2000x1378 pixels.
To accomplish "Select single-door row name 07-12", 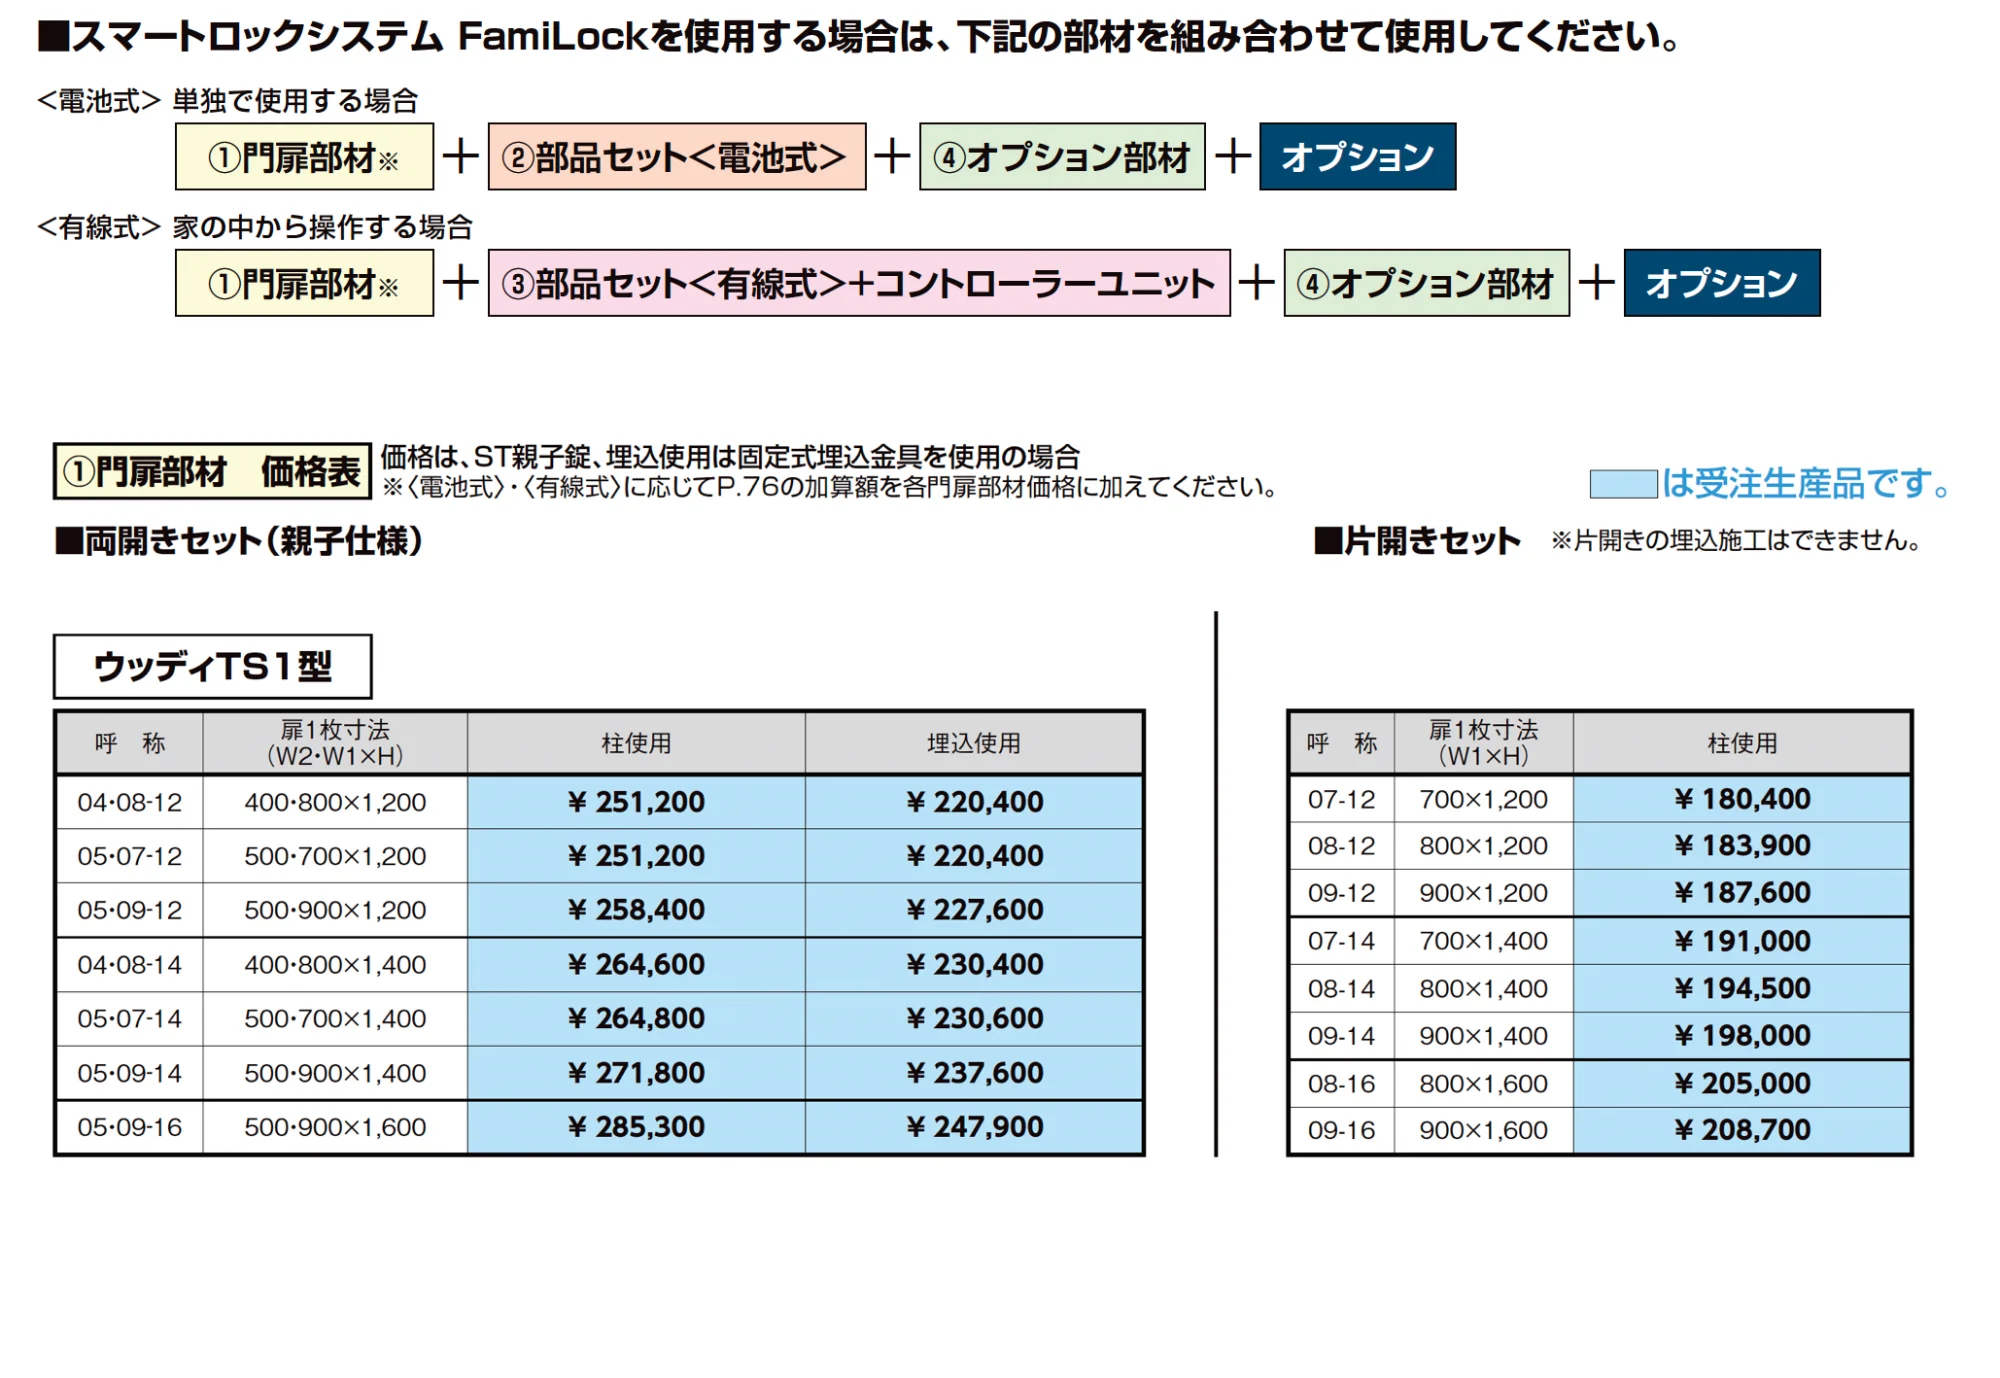I will click(1342, 799).
